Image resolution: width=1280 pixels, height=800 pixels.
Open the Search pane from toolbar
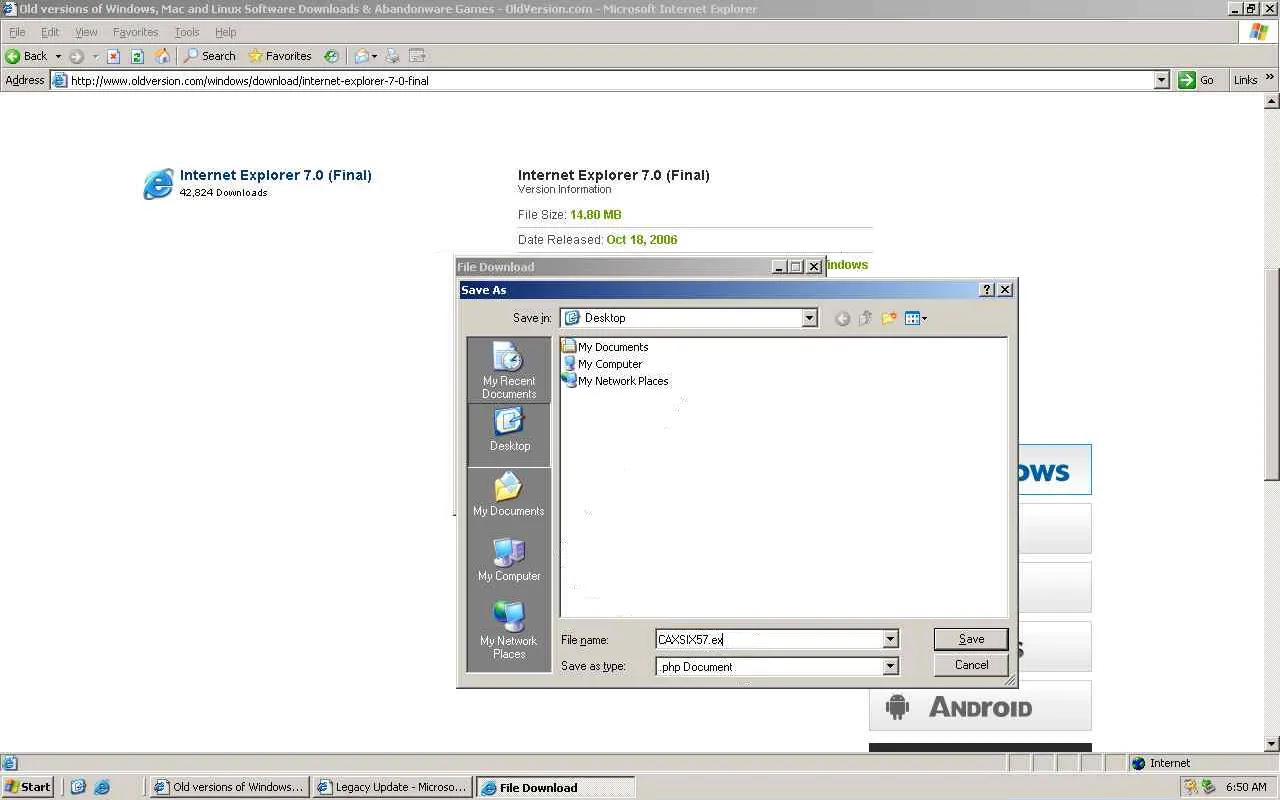click(209, 56)
